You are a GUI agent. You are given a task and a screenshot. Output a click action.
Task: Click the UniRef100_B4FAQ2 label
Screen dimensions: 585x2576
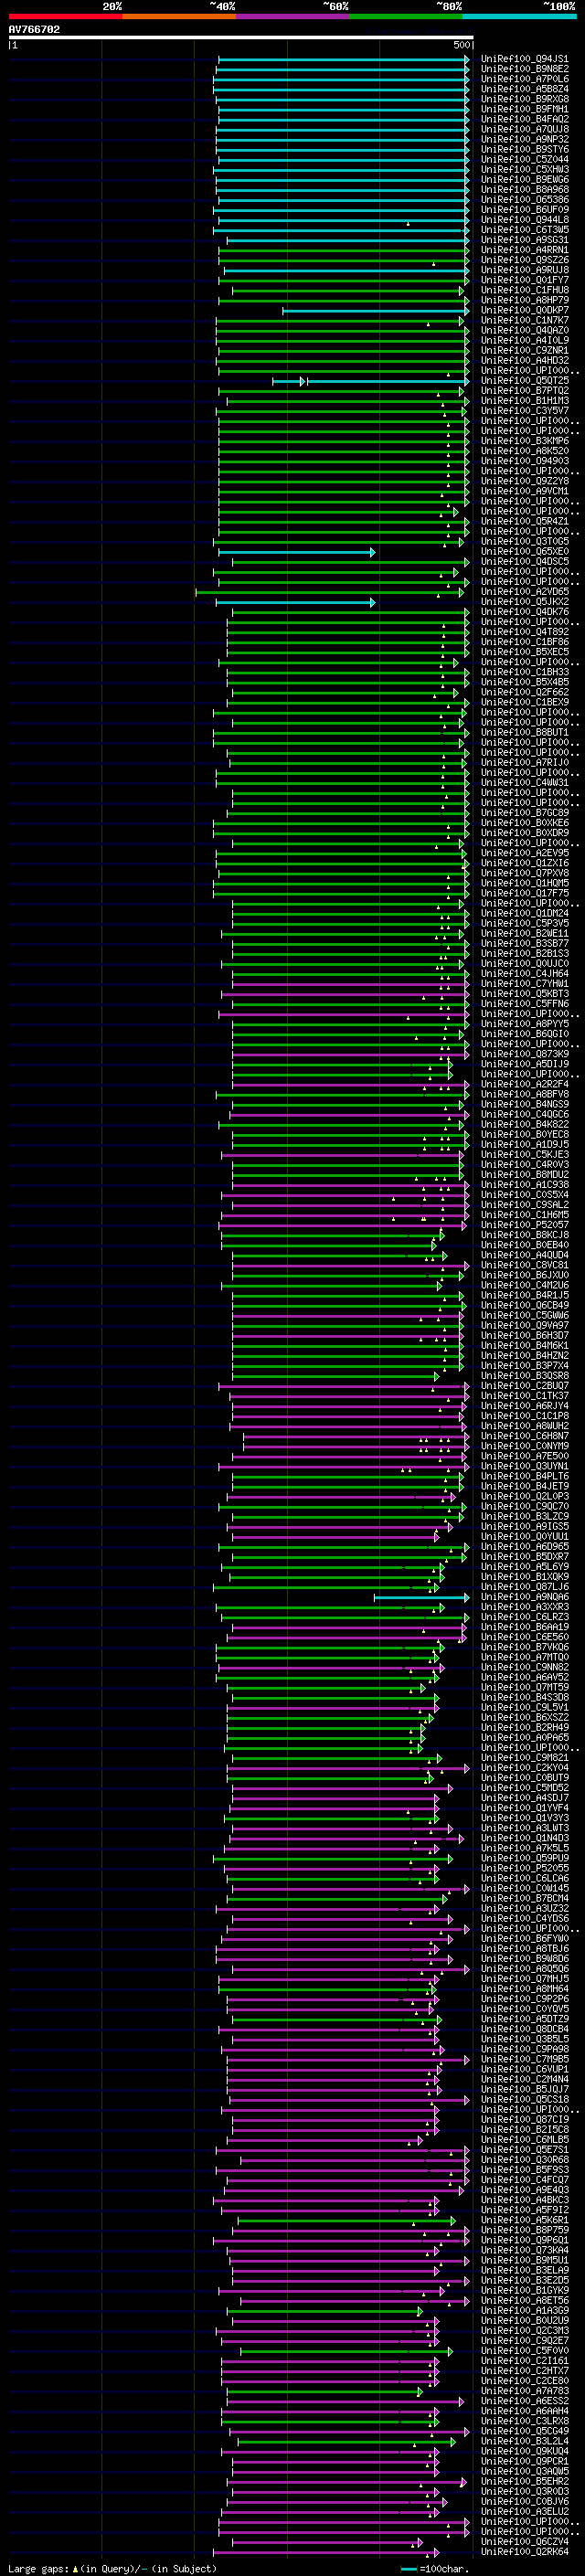[x=524, y=119]
